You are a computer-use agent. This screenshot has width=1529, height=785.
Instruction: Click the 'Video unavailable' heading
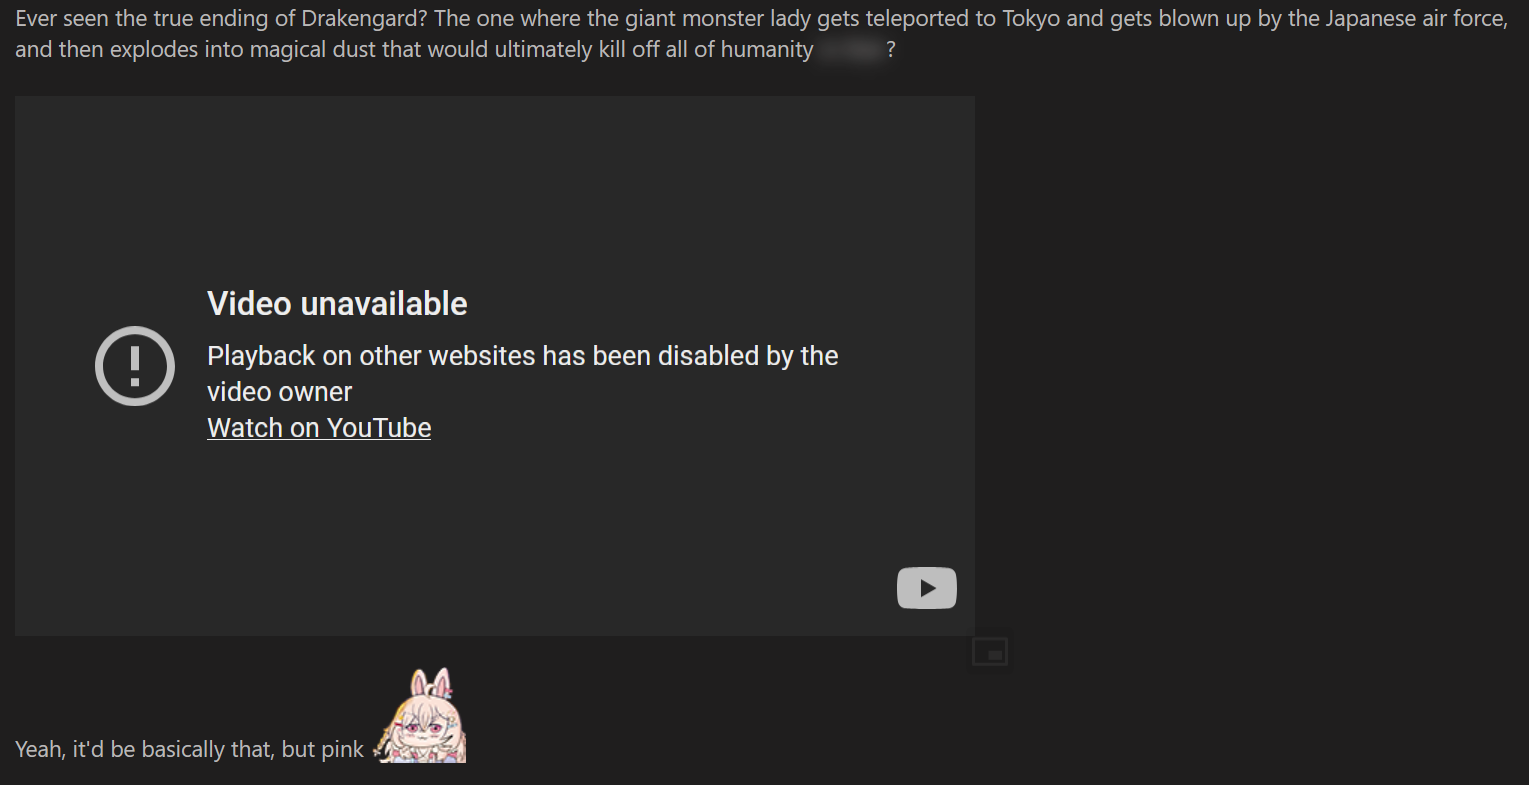coord(337,304)
